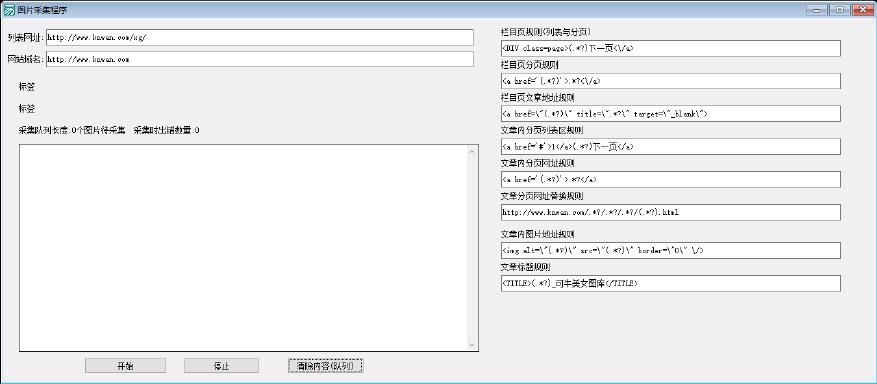This screenshot has height=384, width=877.
Task: Click inside the large log text area
Action: 244,248
